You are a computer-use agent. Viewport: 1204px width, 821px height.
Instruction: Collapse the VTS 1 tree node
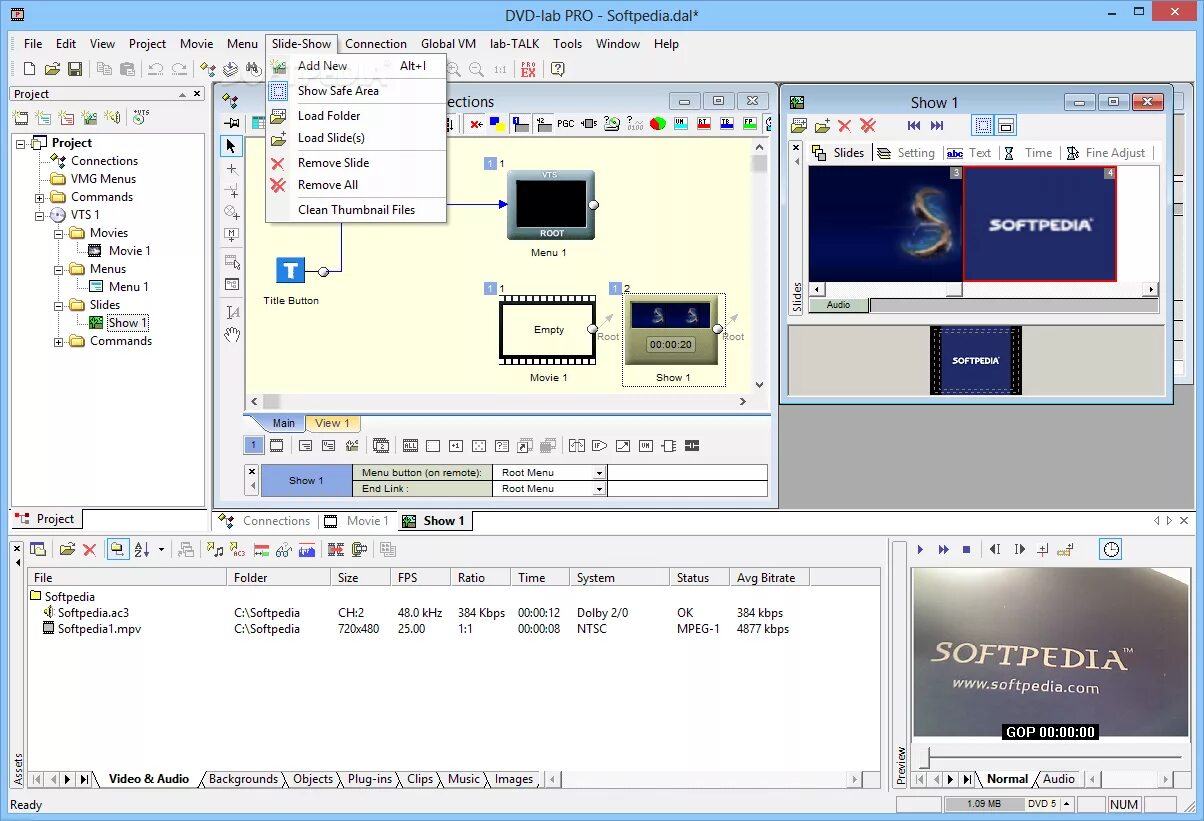click(40, 215)
